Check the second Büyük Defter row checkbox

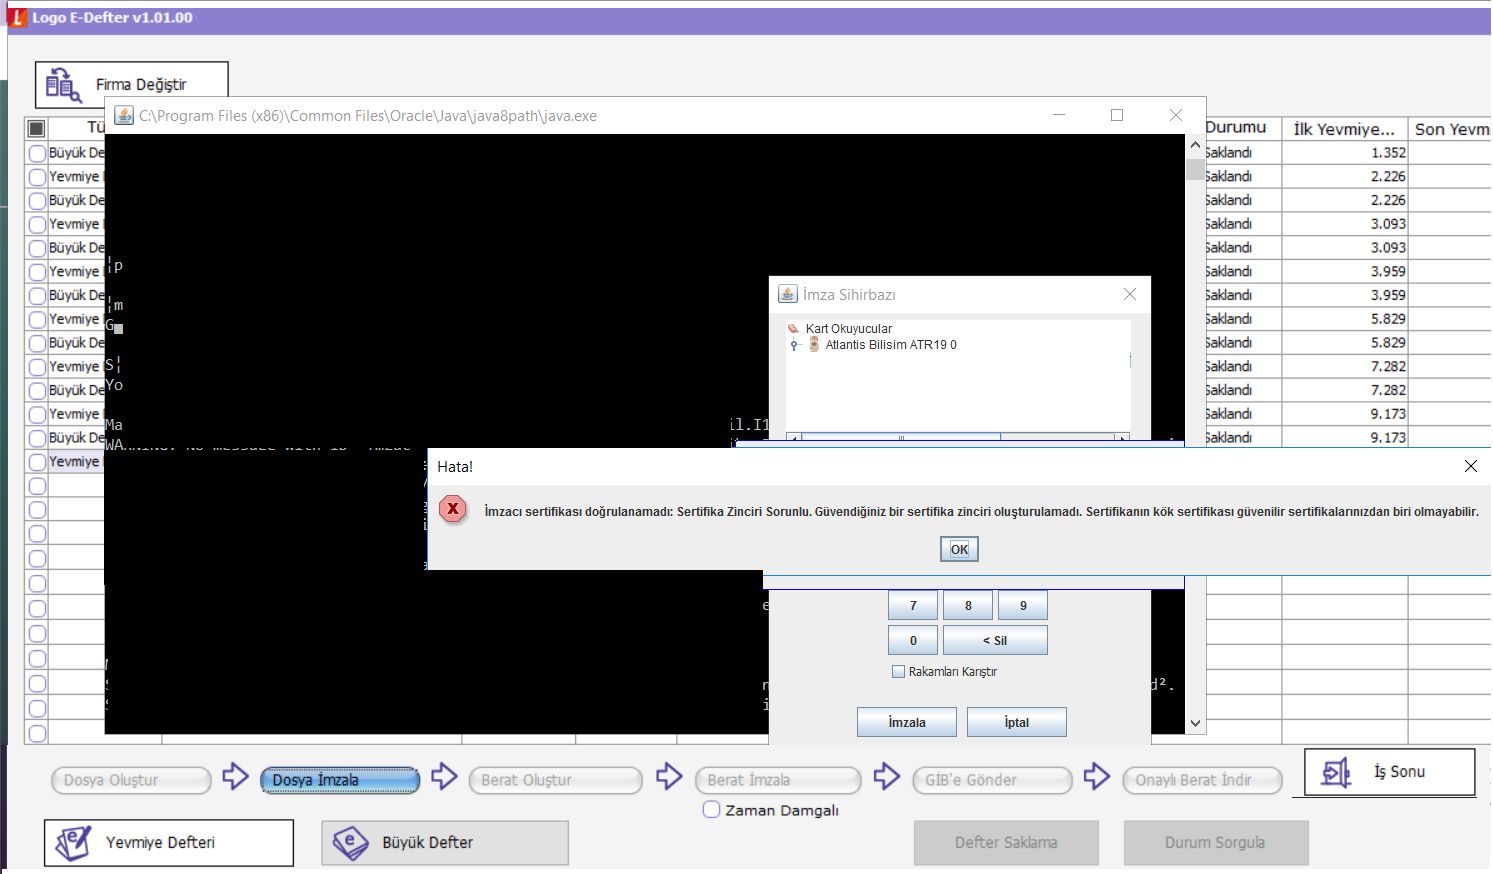(x=37, y=200)
